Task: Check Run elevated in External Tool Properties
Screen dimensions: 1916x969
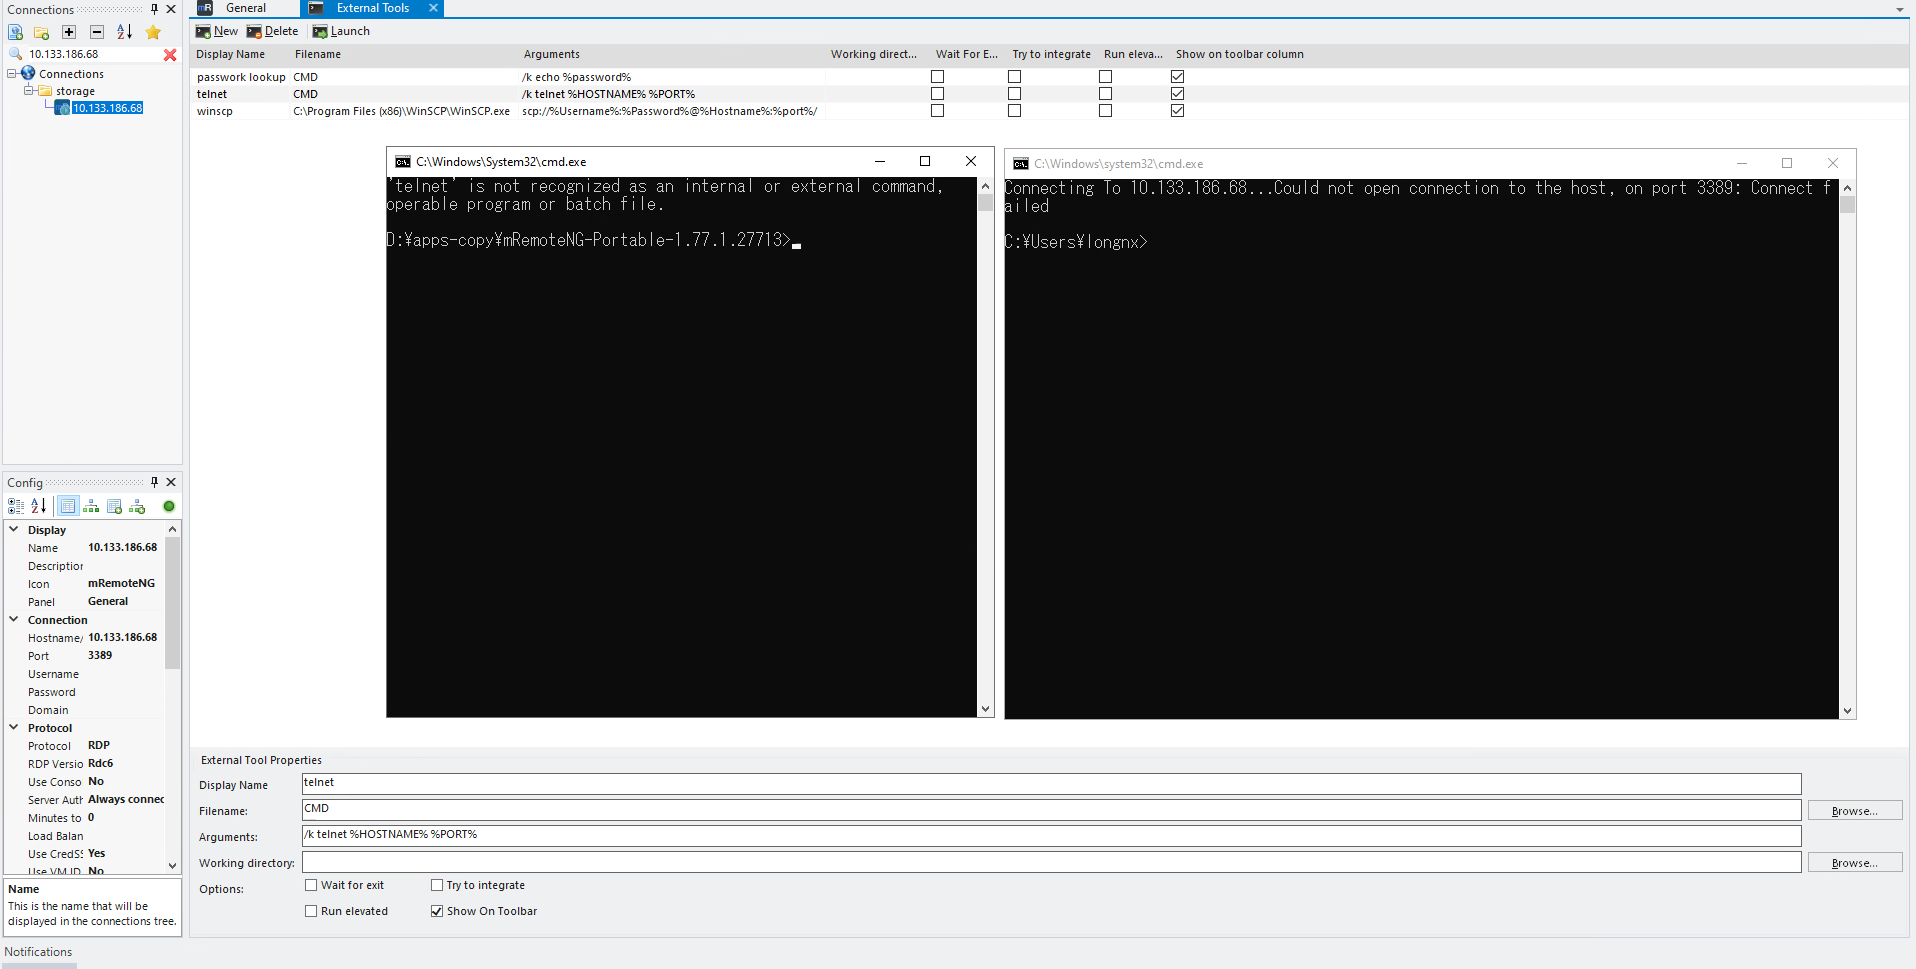Action: coord(311,911)
